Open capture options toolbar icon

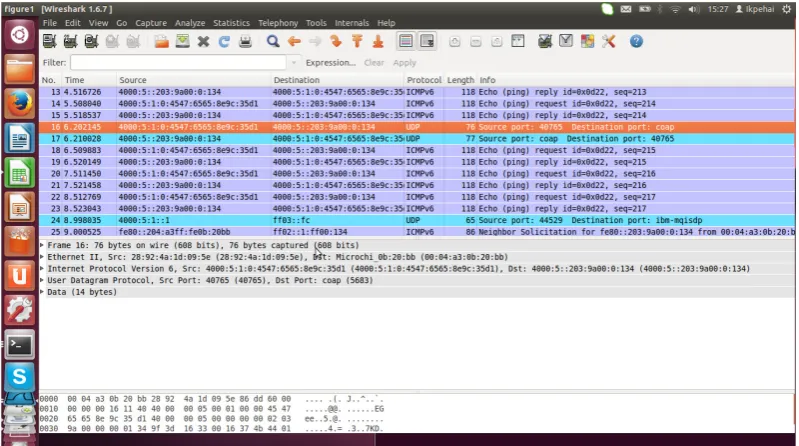pyautogui.click(x=70, y=41)
